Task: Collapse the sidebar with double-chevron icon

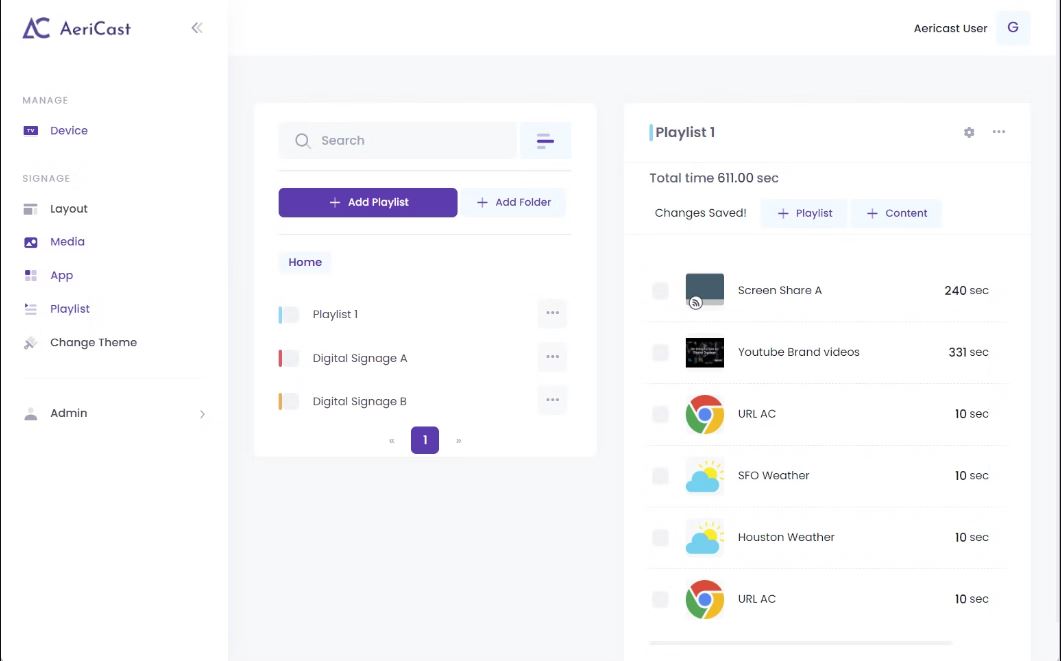Action: click(196, 28)
